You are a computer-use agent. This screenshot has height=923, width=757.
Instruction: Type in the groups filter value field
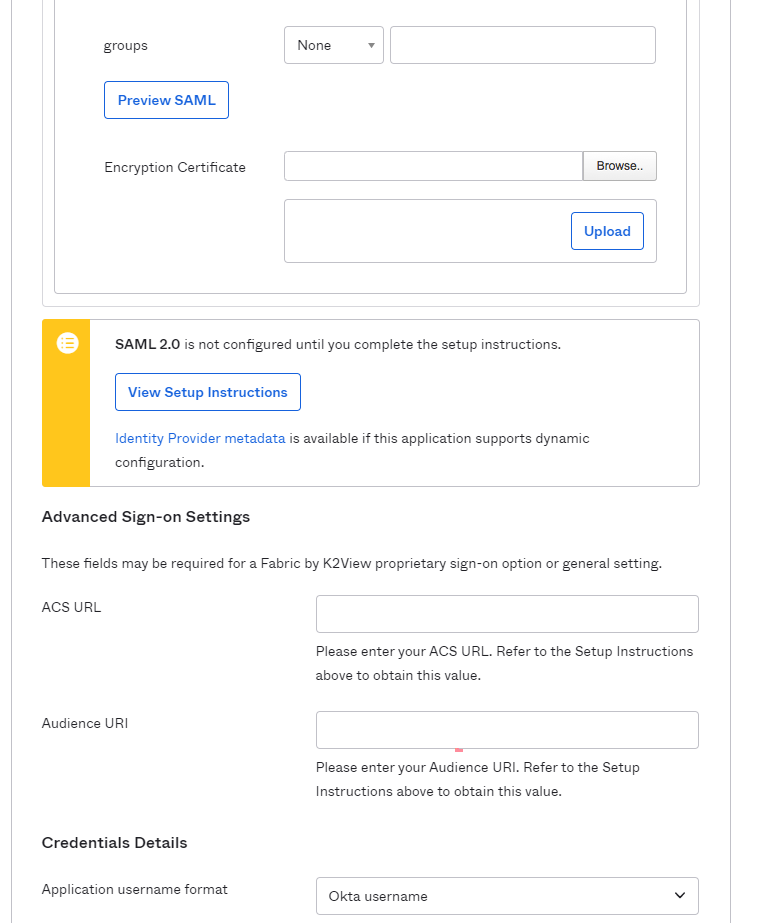(522, 45)
